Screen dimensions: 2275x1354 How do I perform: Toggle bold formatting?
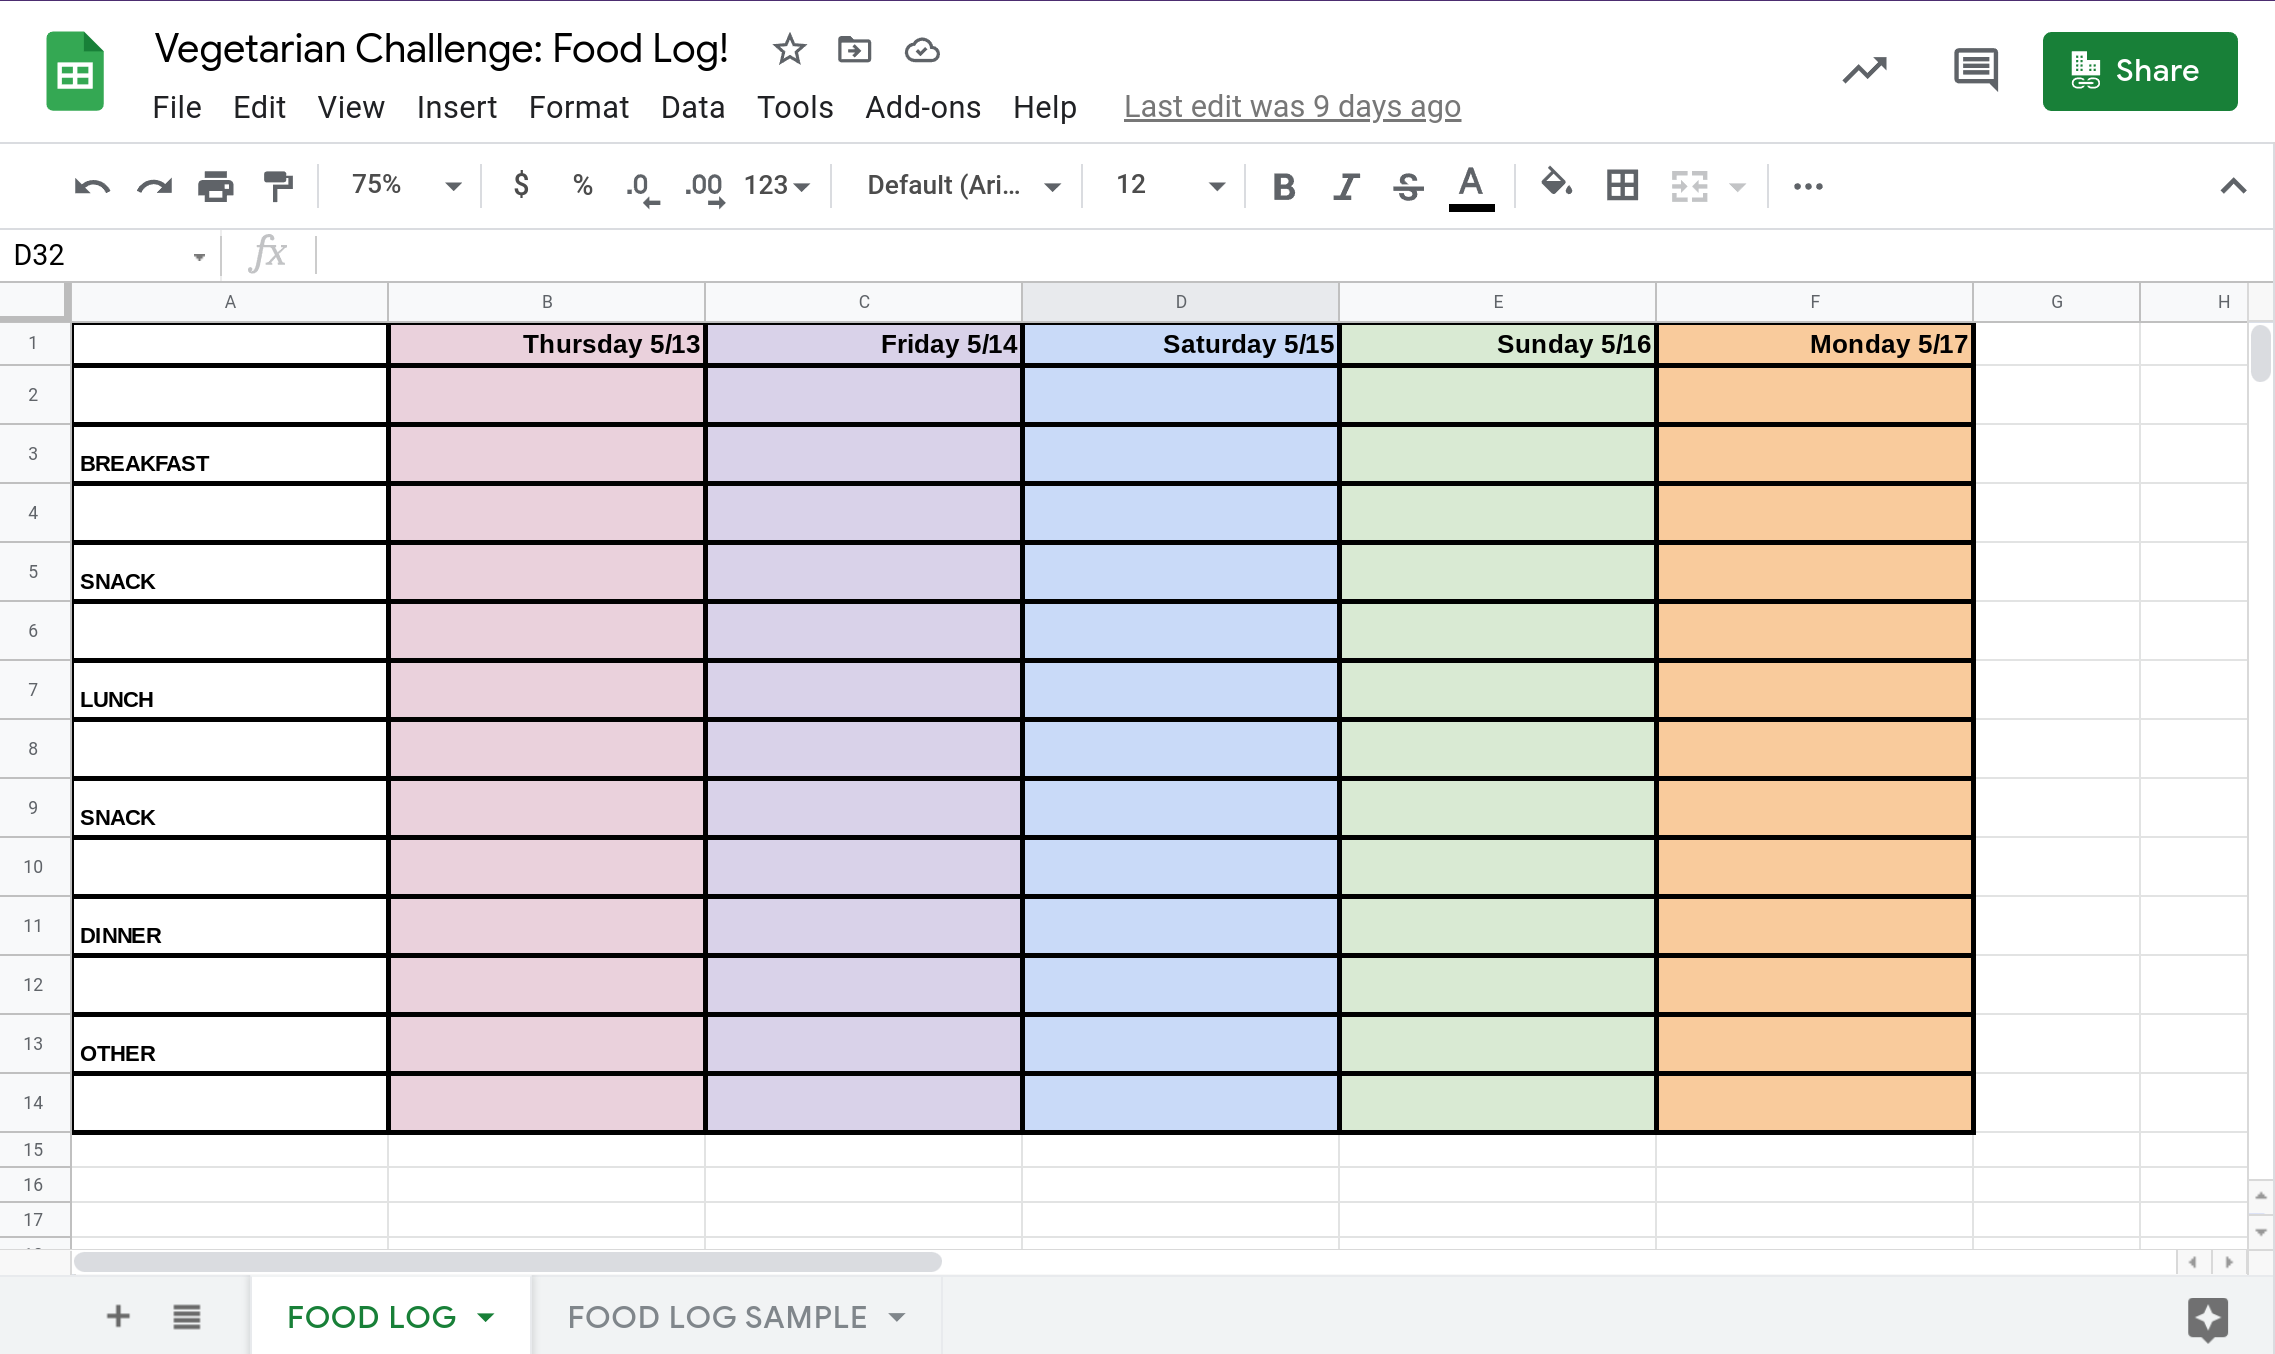point(1284,186)
